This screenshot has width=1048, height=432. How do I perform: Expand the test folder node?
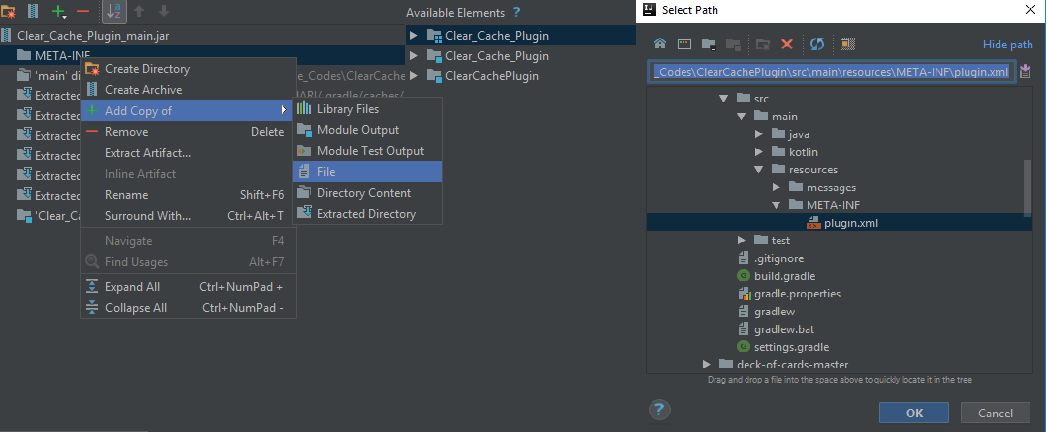tap(742, 240)
